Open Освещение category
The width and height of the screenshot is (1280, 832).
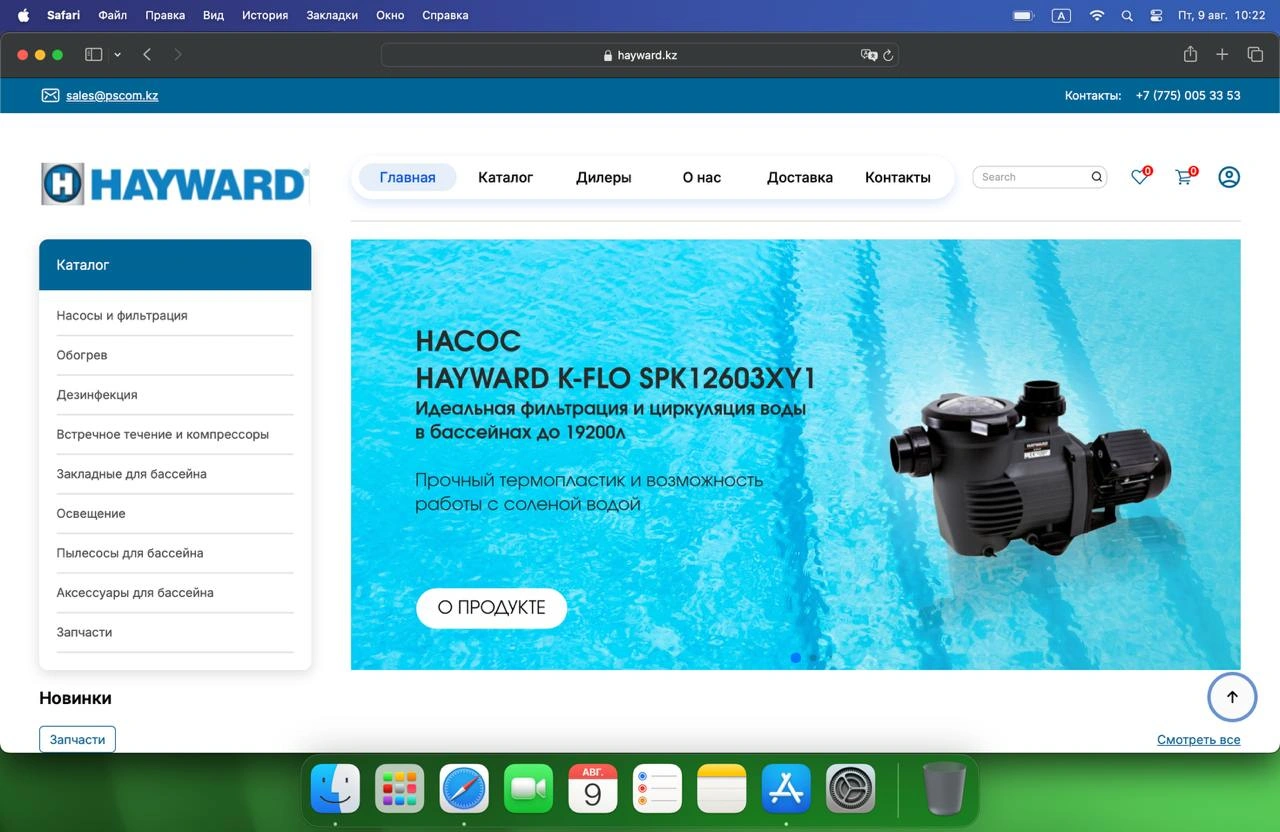pyautogui.click(x=91, y=513)
